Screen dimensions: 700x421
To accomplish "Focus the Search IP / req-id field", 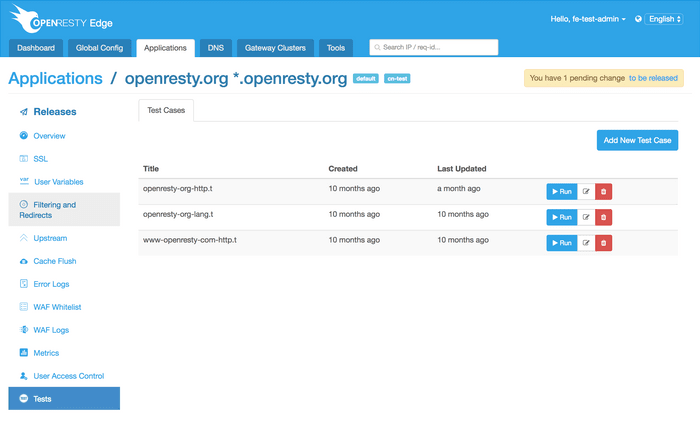I will (x=433, y=47).
